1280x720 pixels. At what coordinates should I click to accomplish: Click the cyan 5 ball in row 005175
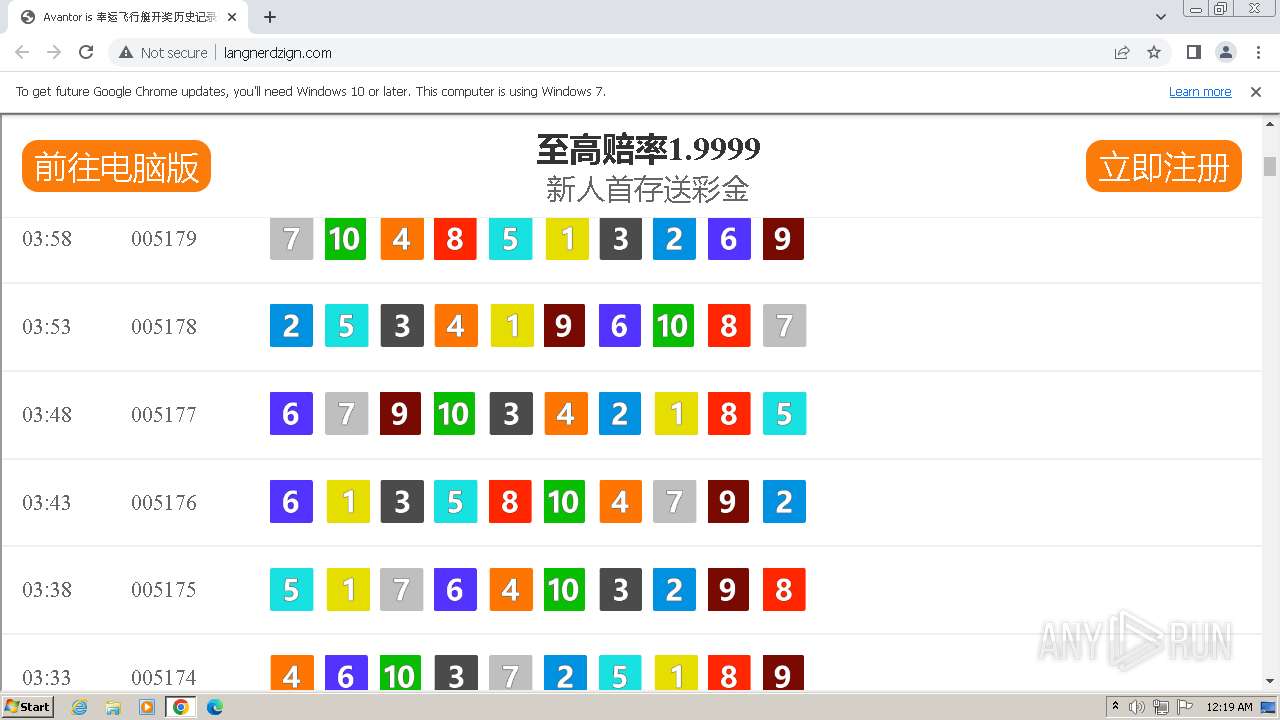[291, 590]
